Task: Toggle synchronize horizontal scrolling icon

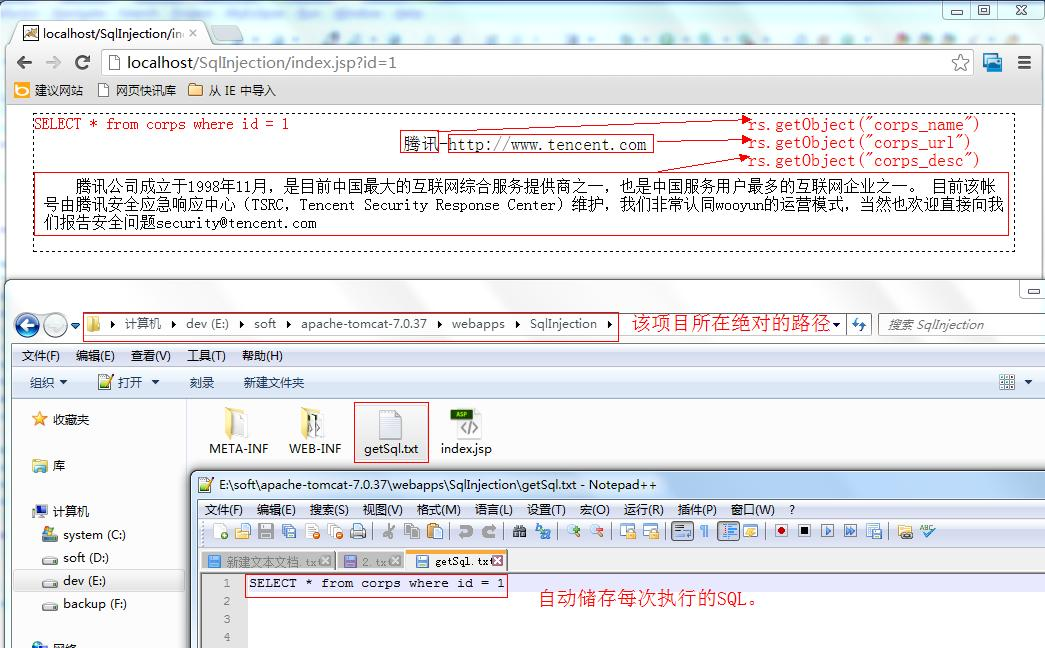Action: (x=651, y=531)
